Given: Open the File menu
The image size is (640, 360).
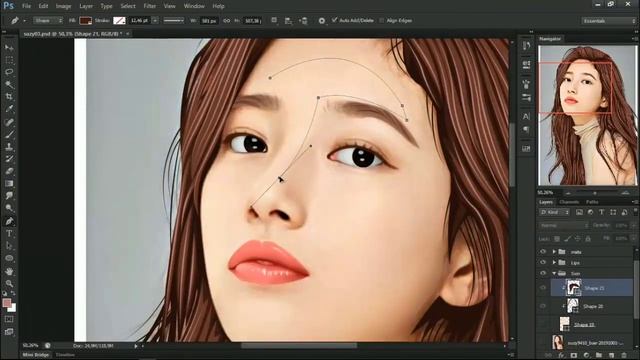Looking at the screenshot, I should point(27,6).
